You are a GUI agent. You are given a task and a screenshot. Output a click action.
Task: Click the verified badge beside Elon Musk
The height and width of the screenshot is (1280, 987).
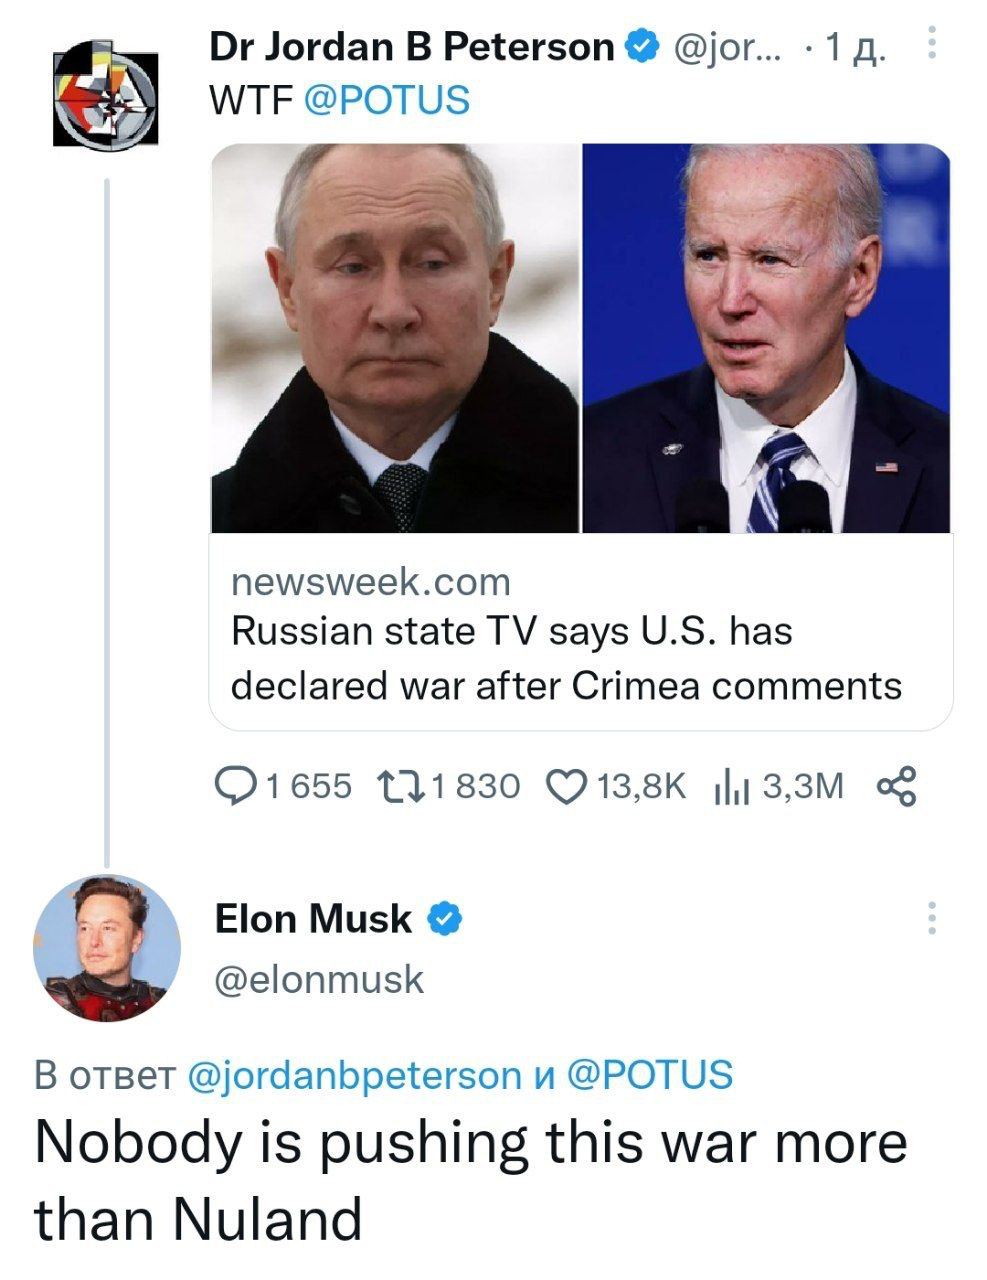444,918
